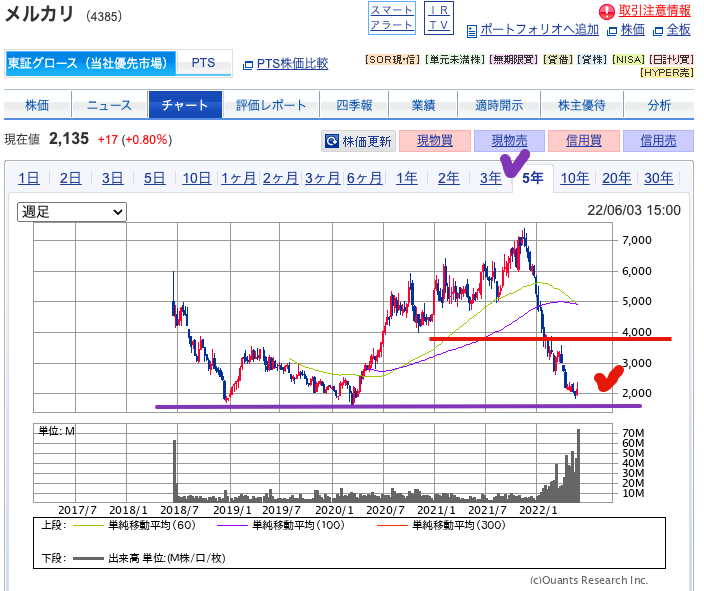The width and height of the screenshot is (704, 591).
Task: Select the 3年 chart range
Action: 490,178
